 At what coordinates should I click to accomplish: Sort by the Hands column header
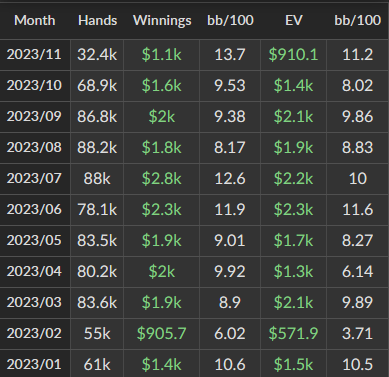[97, 20]
